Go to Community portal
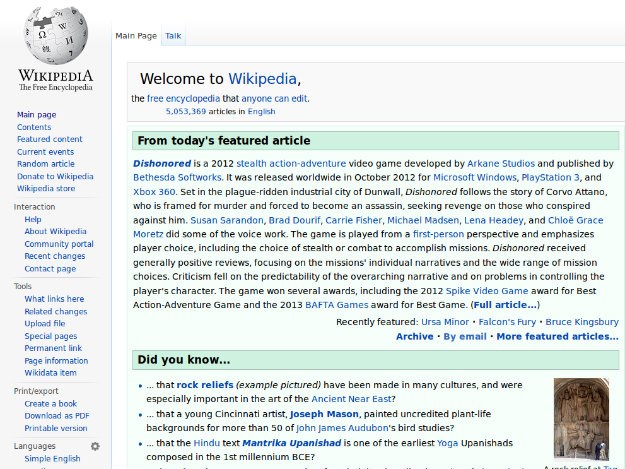This screenshot has height=469, width=625. tap(59, 244)
